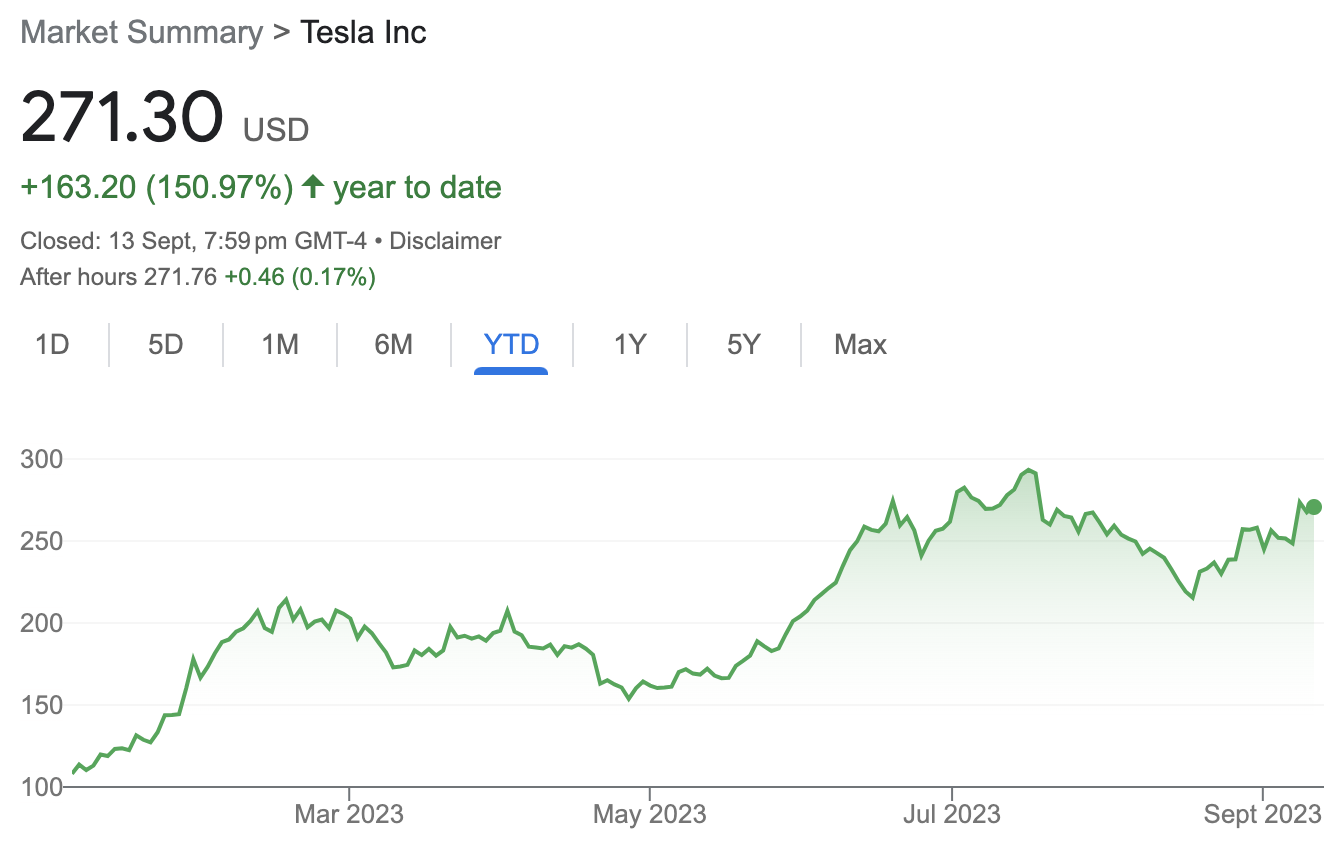Viewport: 1338px width, 846px height.
Task: Click the Disclaimer link
Action: [445, 241]
